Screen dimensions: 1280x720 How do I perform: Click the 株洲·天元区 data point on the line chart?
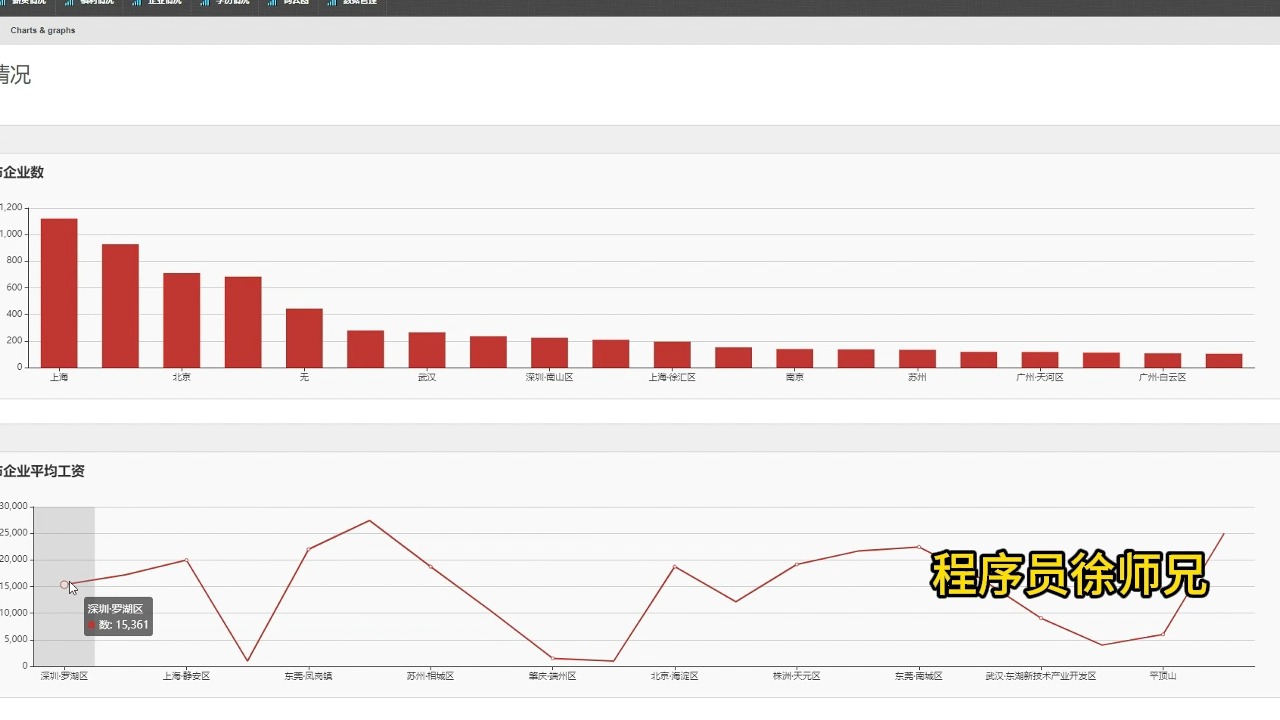tap(797, 564)
